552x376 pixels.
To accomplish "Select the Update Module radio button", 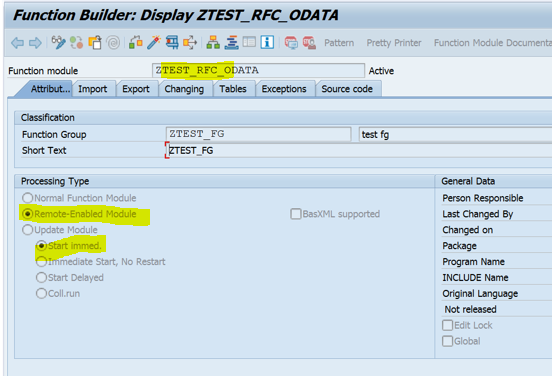I will point(27,230).
